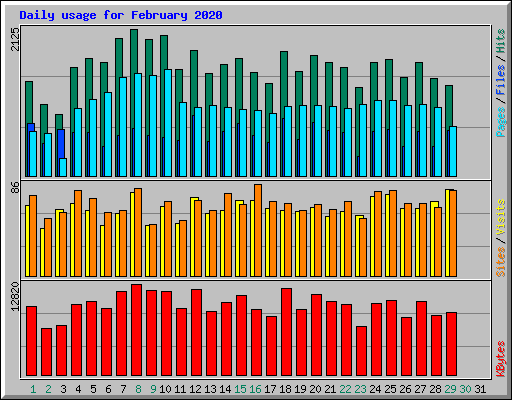Click day 20 on the x-axis

tap(315, 389)
